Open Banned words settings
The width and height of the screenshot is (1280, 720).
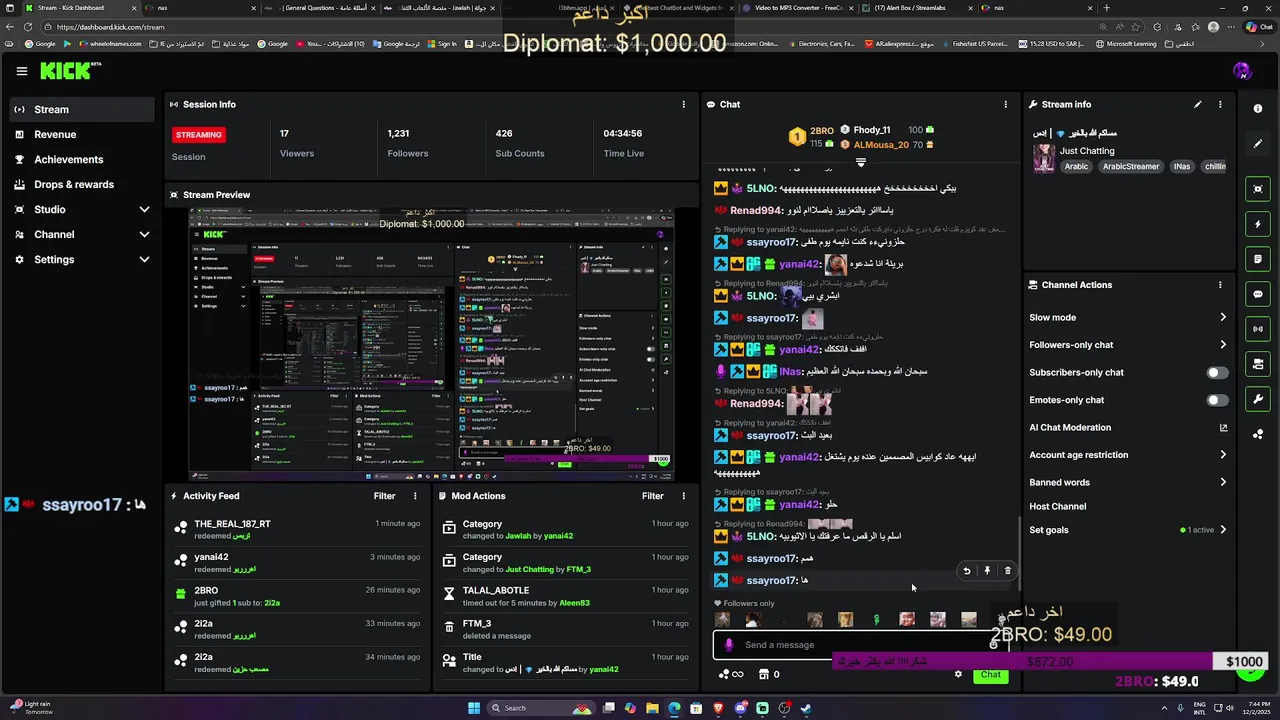1128,482
